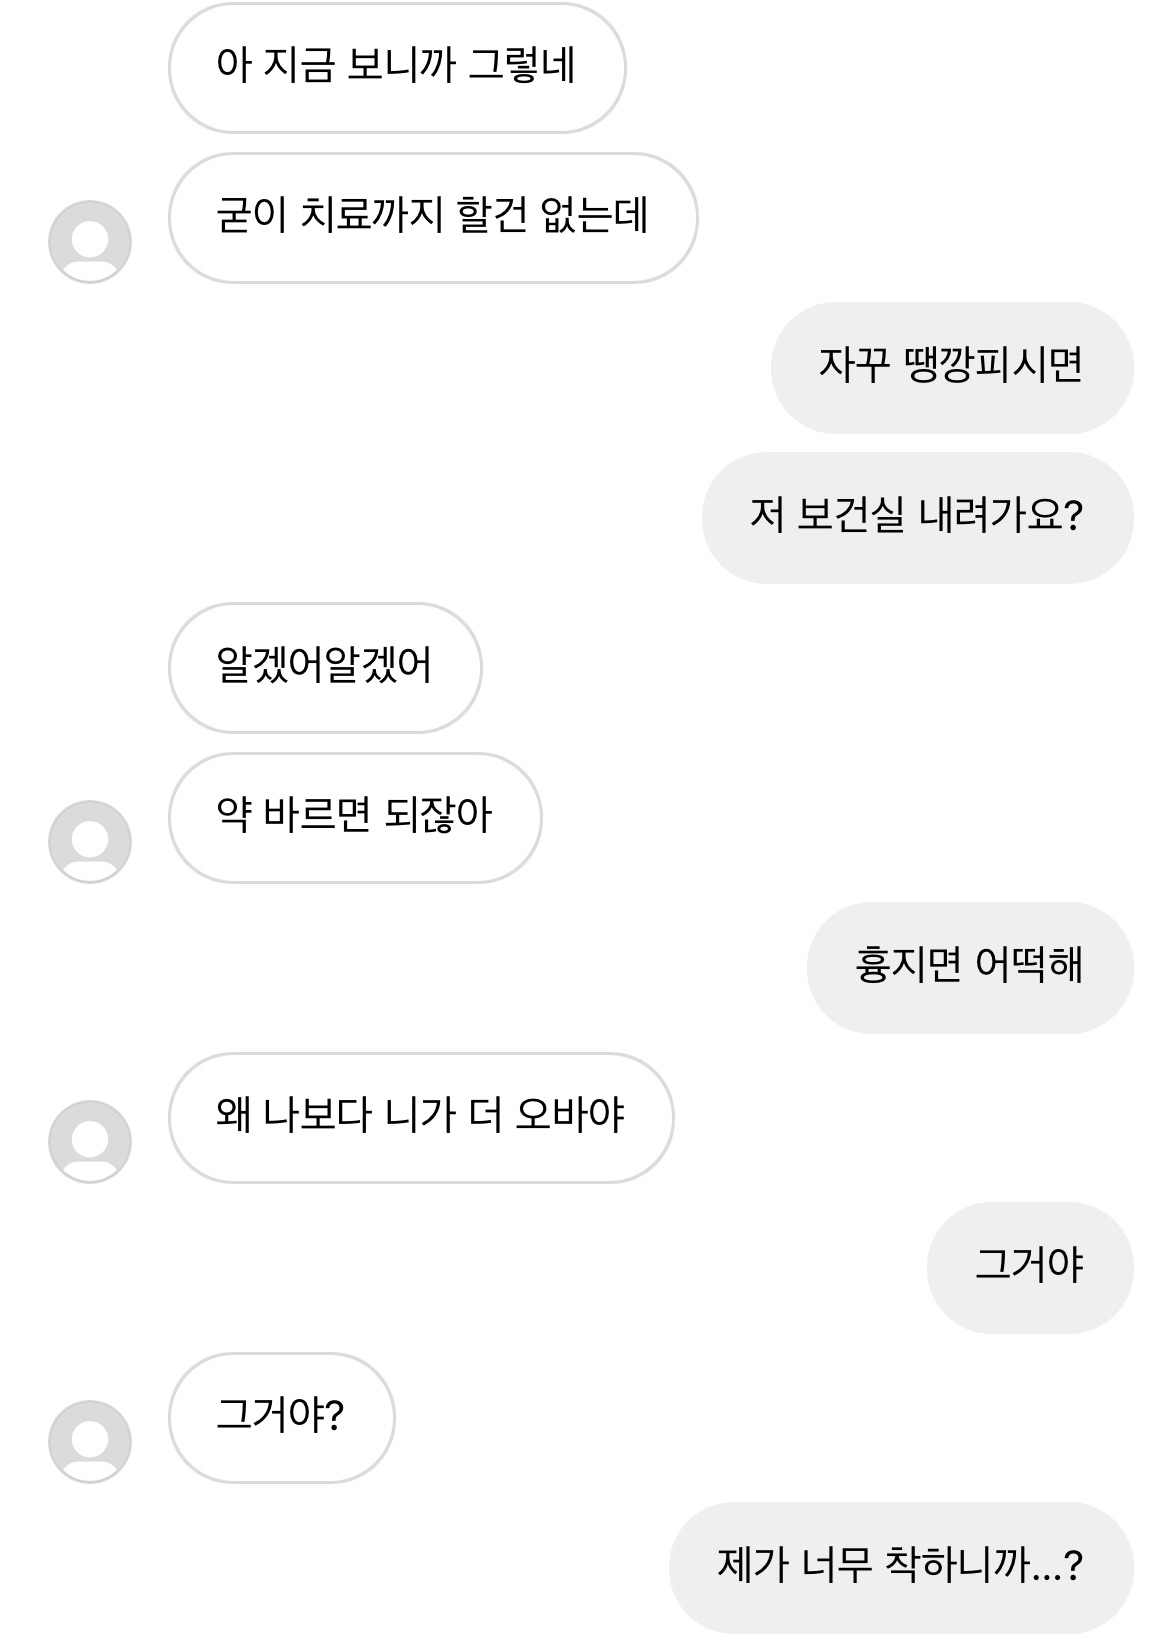Tap the received message '약 바르면 되잖아'
1170x1642 pixels.
coord(354,817)
